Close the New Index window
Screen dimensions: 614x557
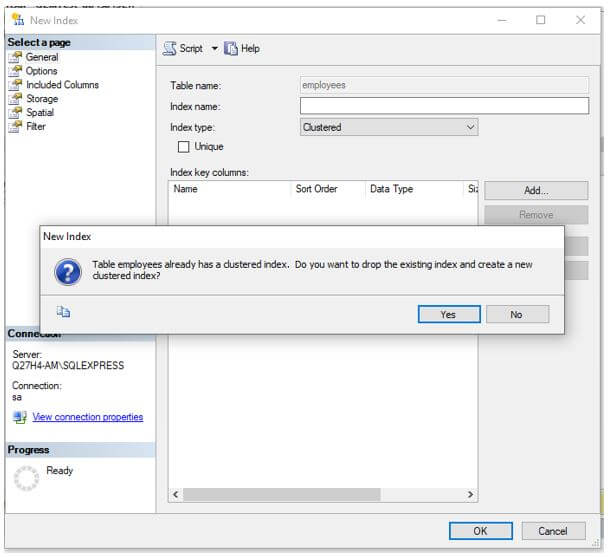(580, 20)
